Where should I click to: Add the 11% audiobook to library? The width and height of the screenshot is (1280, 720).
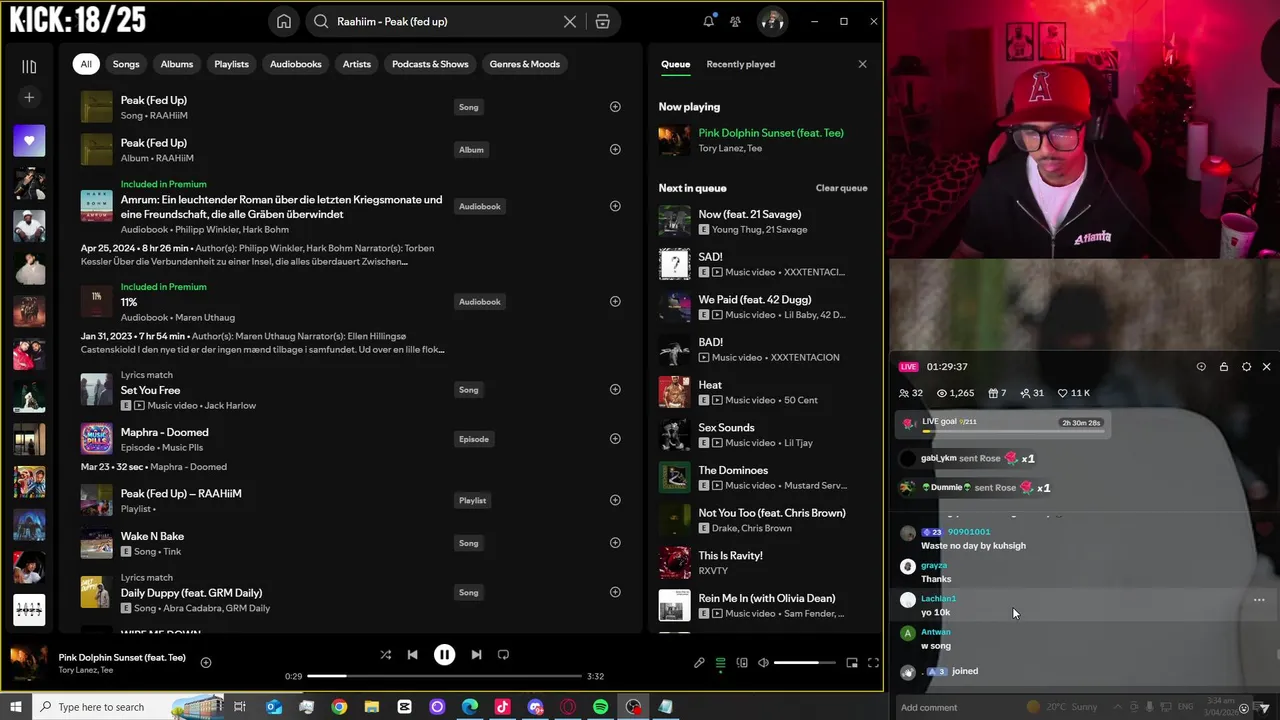click(615, 302)
